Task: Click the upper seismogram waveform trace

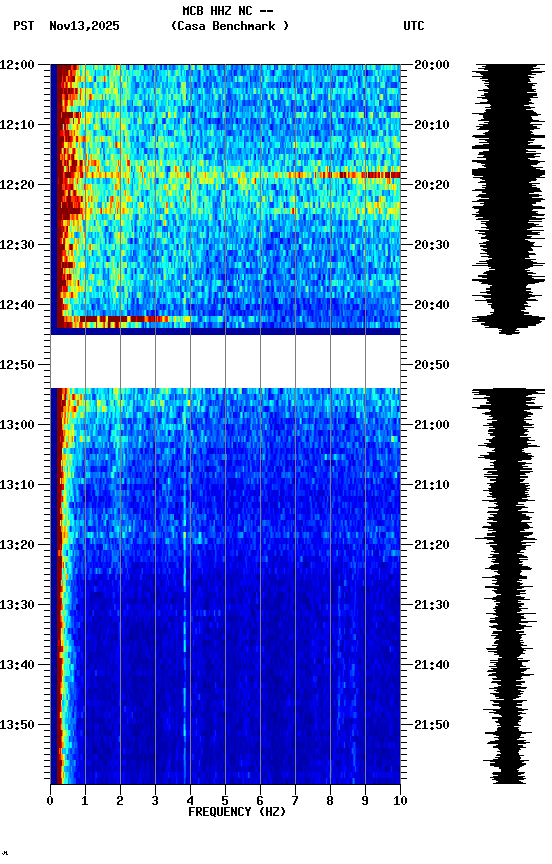Action: (x=508, y=199)
